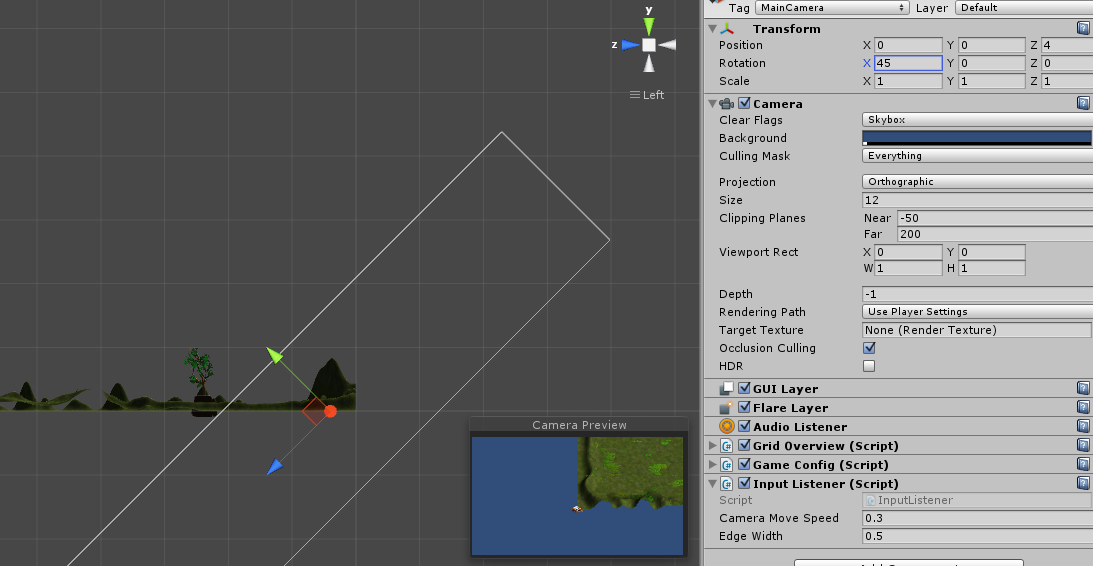Disable the GUI Layer component
Image resolution: width=1093 pixels, height=566 pixels.
[x=744, y=388]
